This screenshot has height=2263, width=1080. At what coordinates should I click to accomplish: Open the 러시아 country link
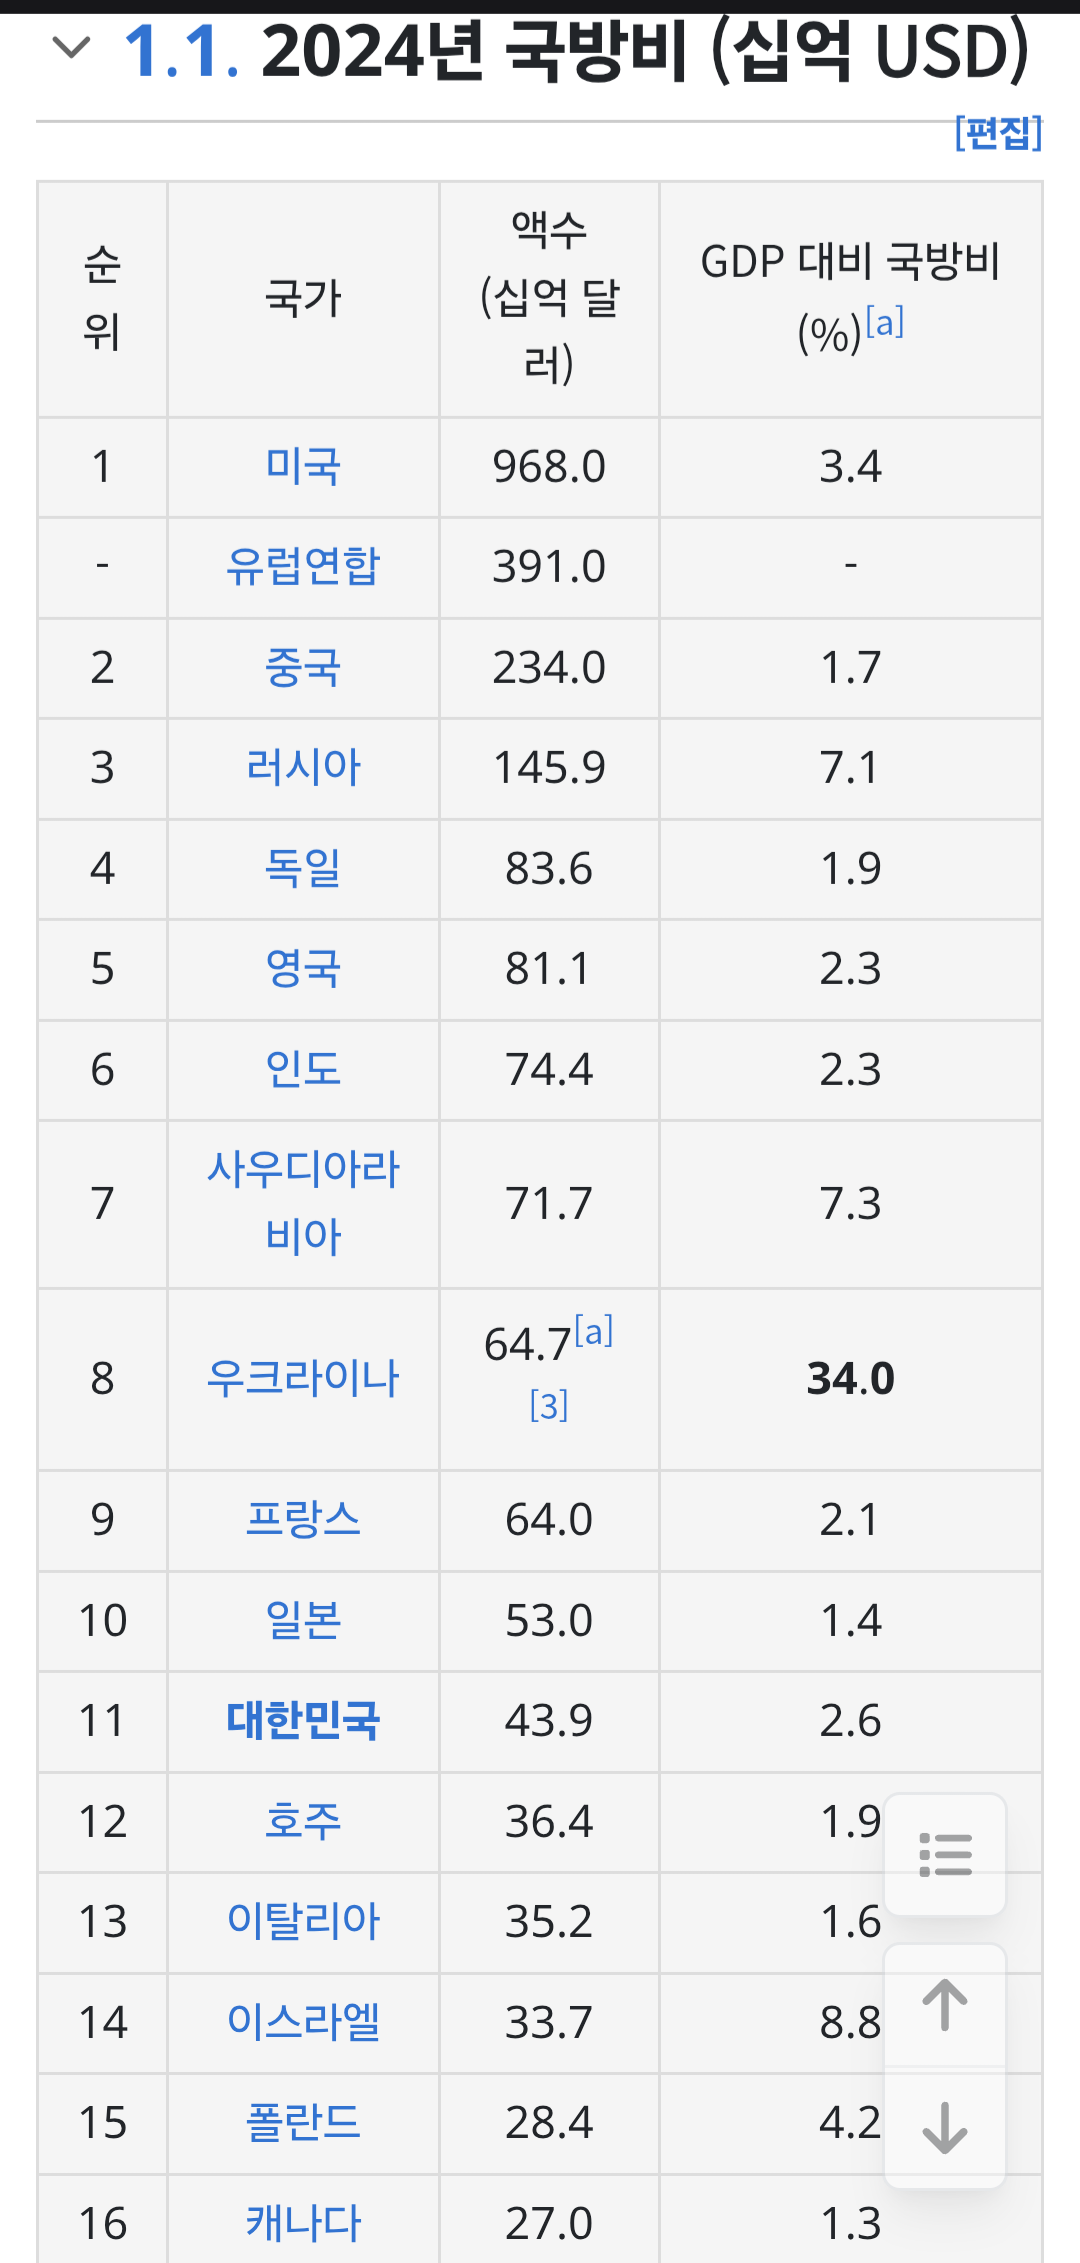tap(303, 768)
